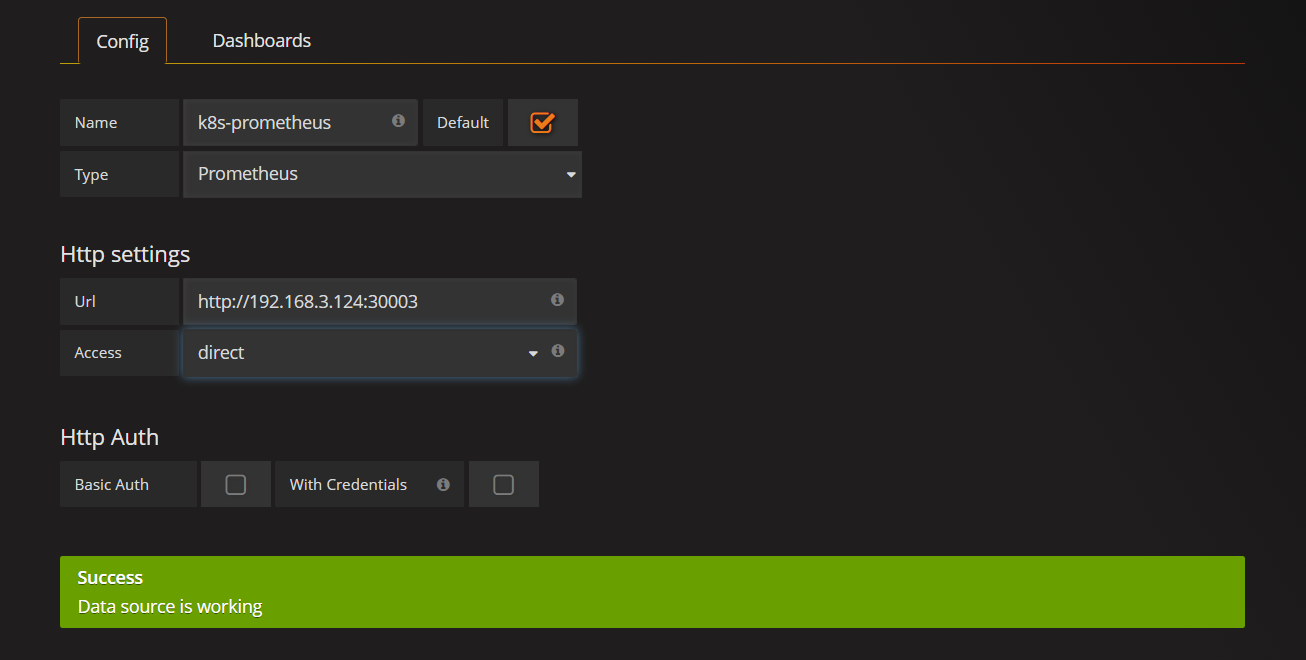Viewport: 1306px width, 660px height.
Task: Enable the With Credentials checkbox
Action: [503, 485]
